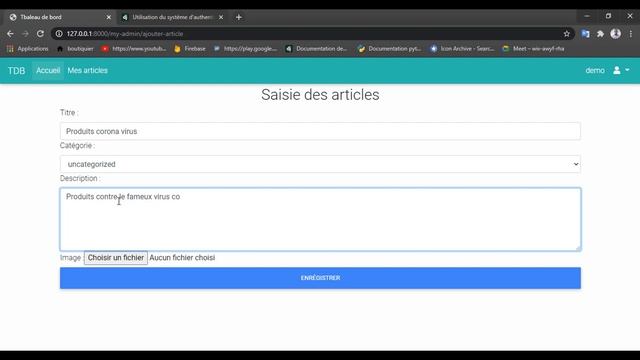Go back in browser history
640x360 pixels.
10,34
